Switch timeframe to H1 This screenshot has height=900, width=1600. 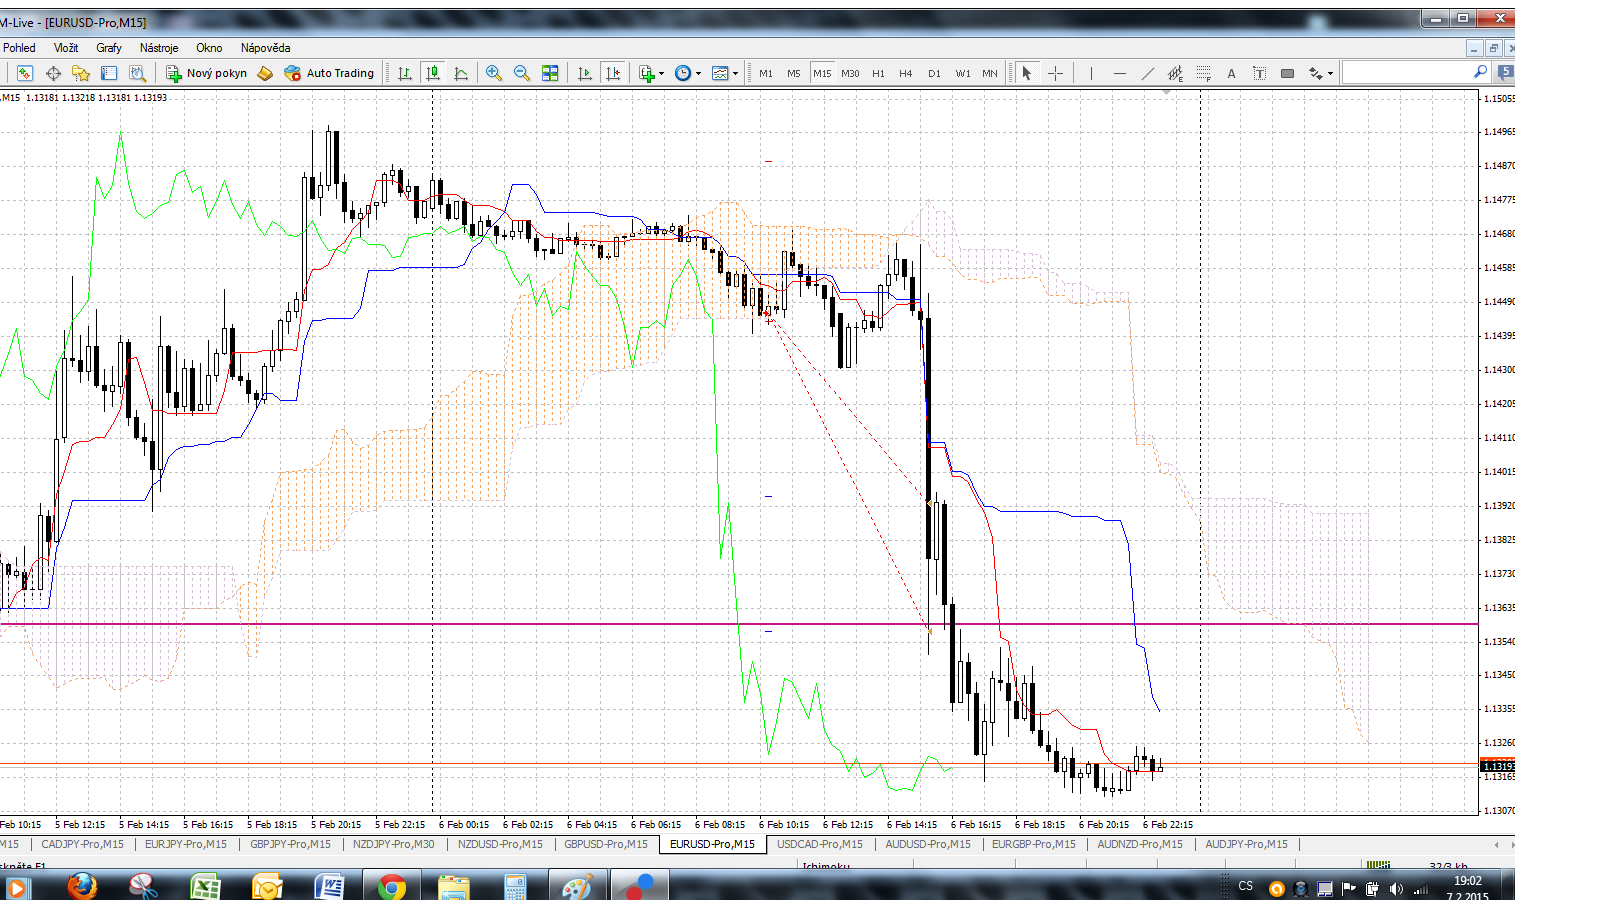(x=878, y=73)
